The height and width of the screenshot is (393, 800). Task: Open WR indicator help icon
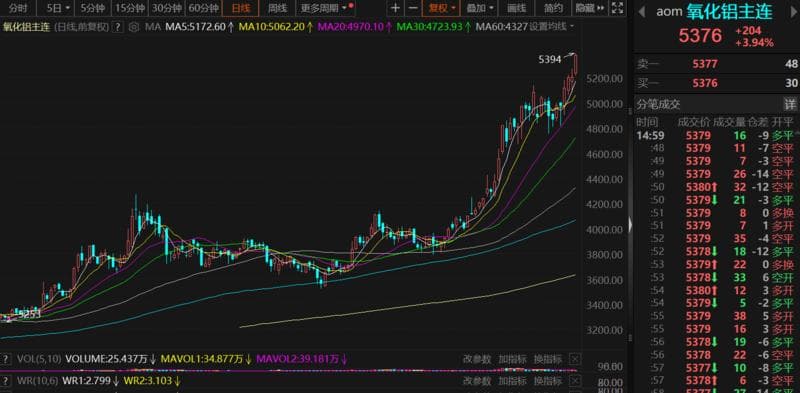[6, 381]
